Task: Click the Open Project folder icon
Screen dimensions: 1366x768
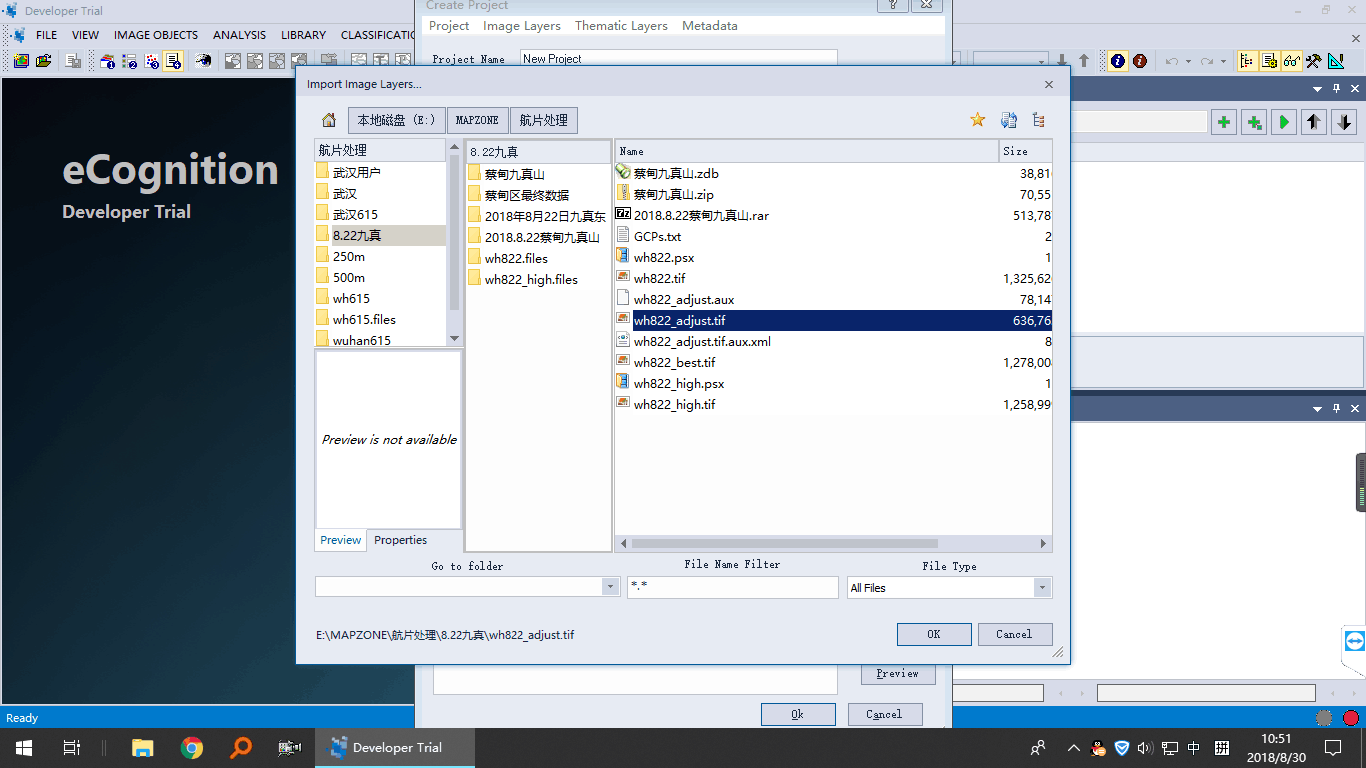Action: coord(43,61)
